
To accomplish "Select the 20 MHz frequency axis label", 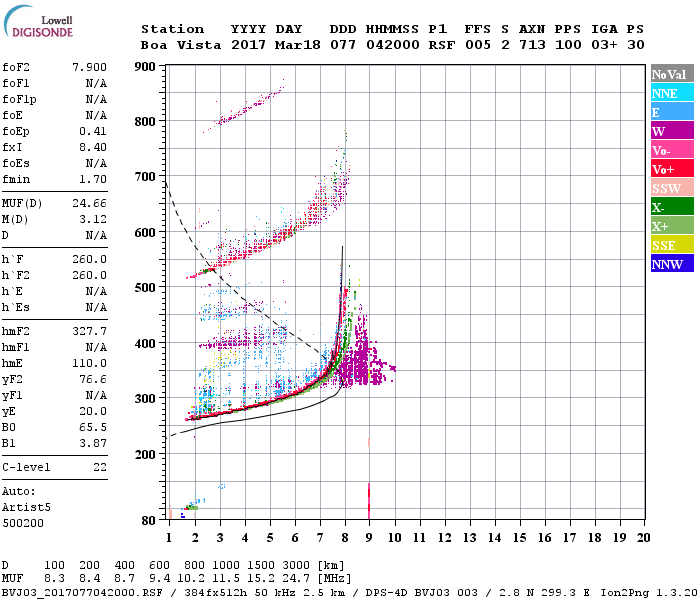I will (x=643, y=538).
